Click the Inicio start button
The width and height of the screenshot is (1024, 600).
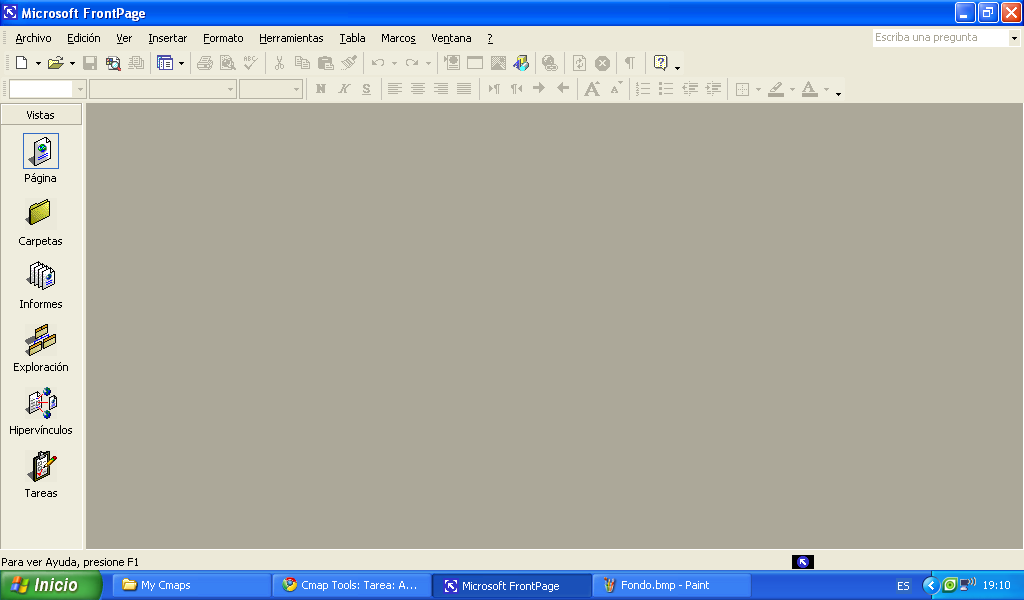[51, 585]
